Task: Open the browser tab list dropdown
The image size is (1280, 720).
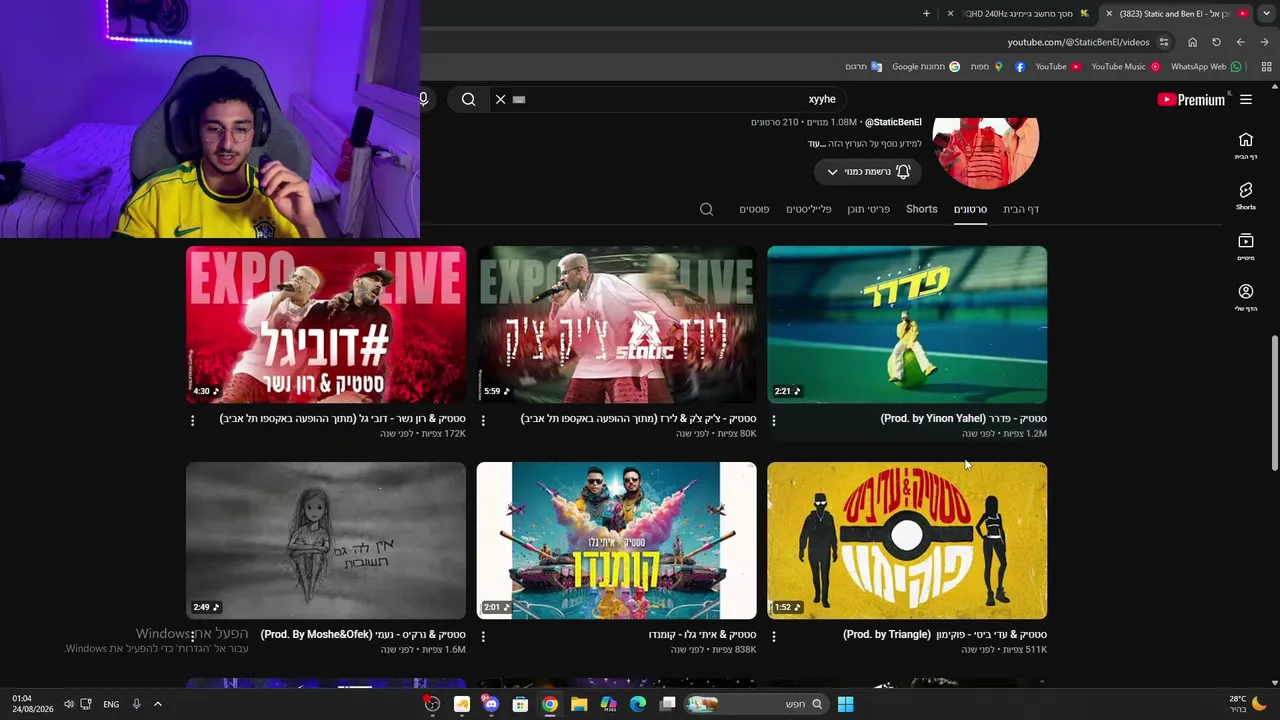Action: click(x=1266, y=13)
